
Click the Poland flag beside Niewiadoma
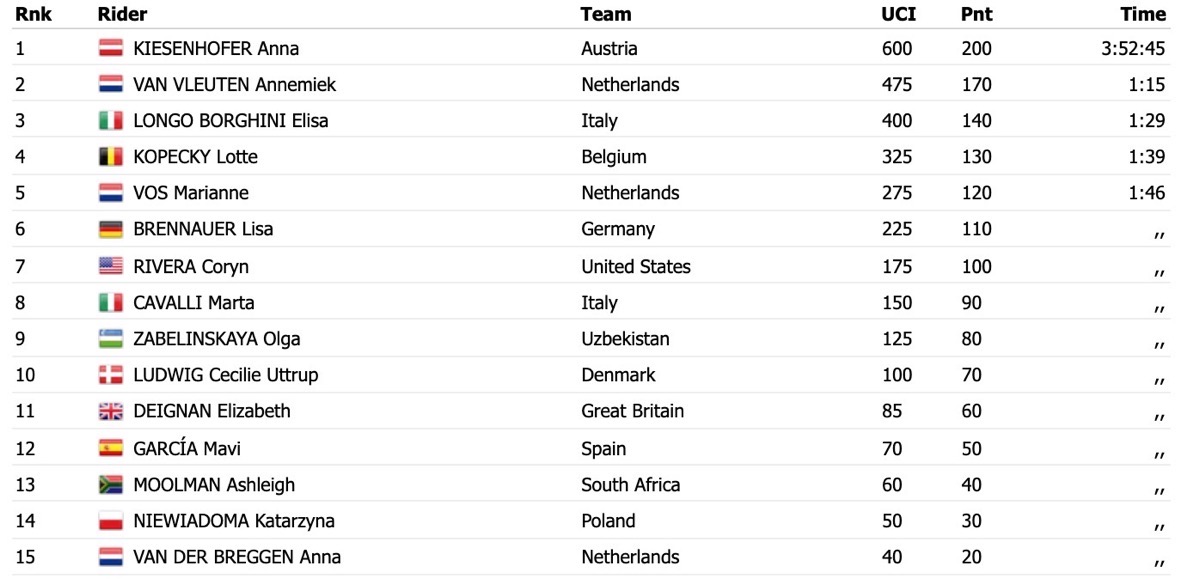(x=110, y=520)
